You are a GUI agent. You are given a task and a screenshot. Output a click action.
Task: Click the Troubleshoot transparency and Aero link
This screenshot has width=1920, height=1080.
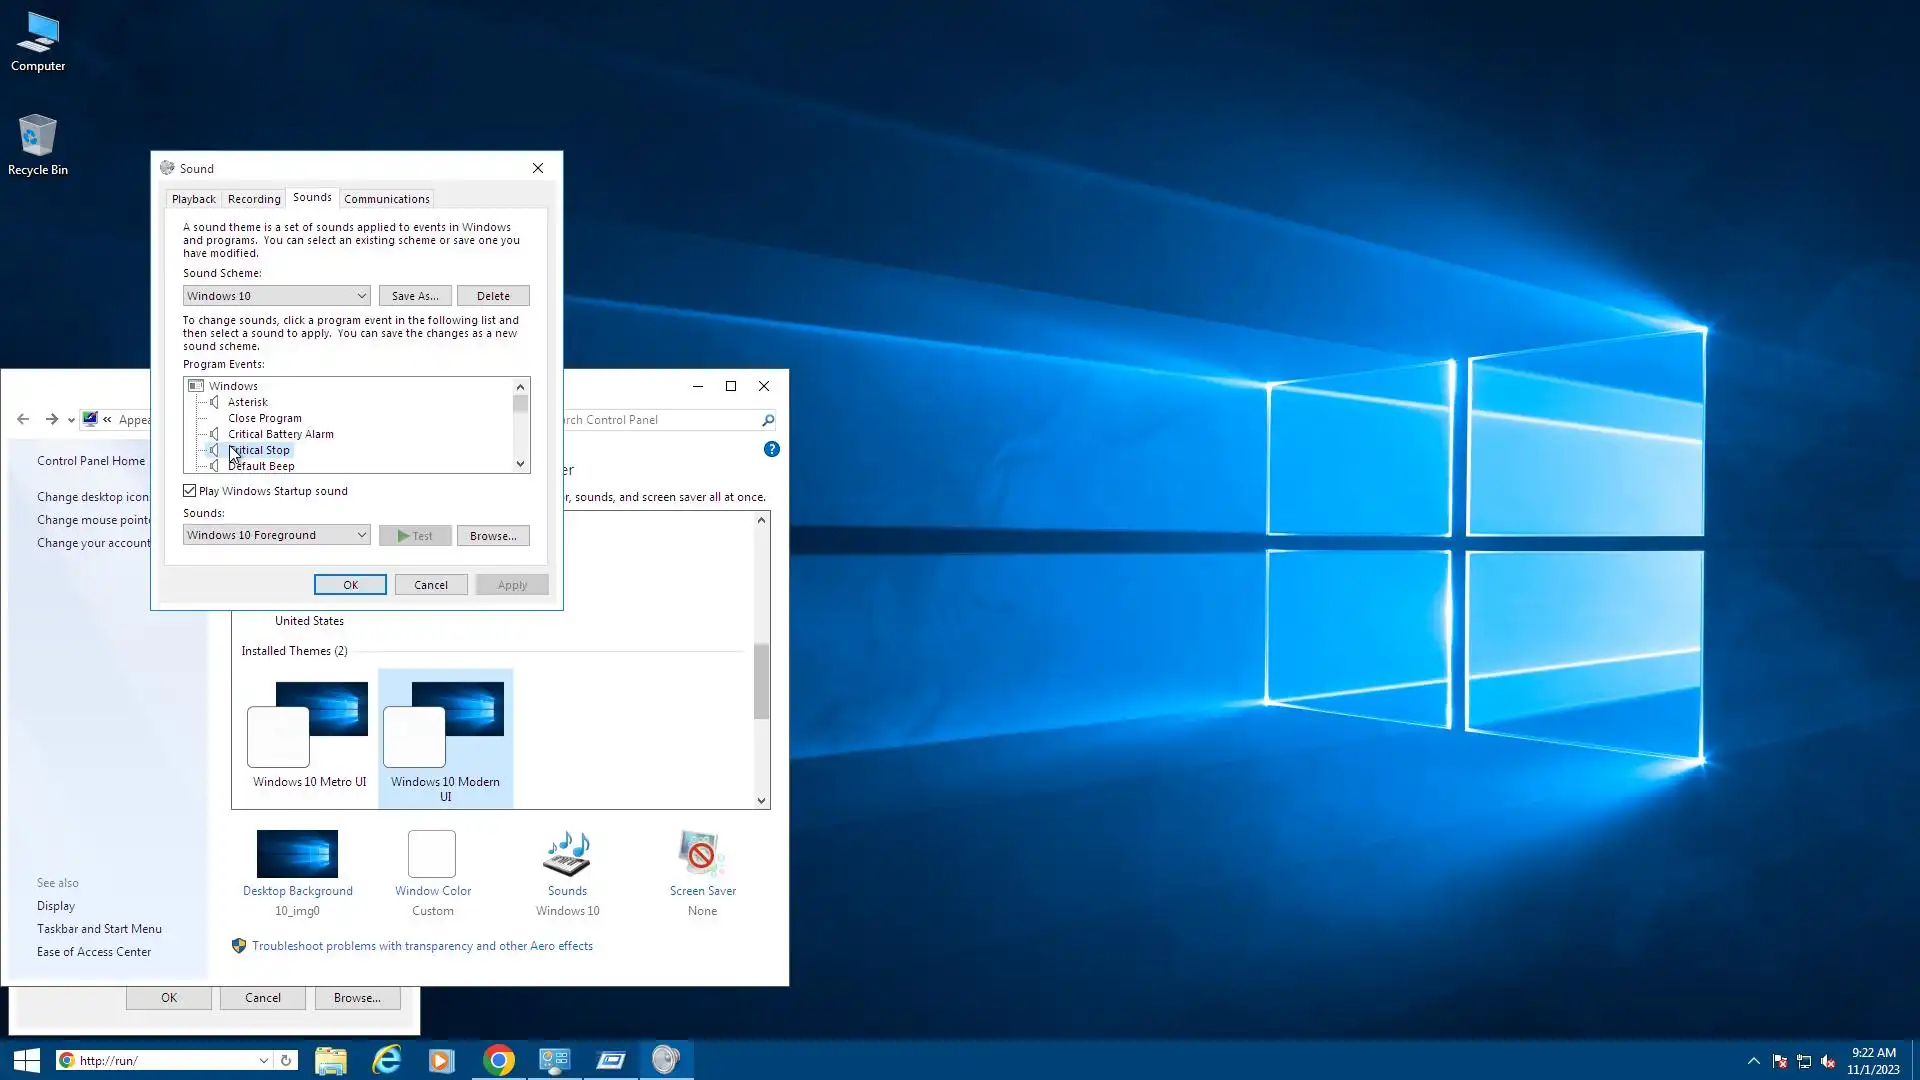421,946
